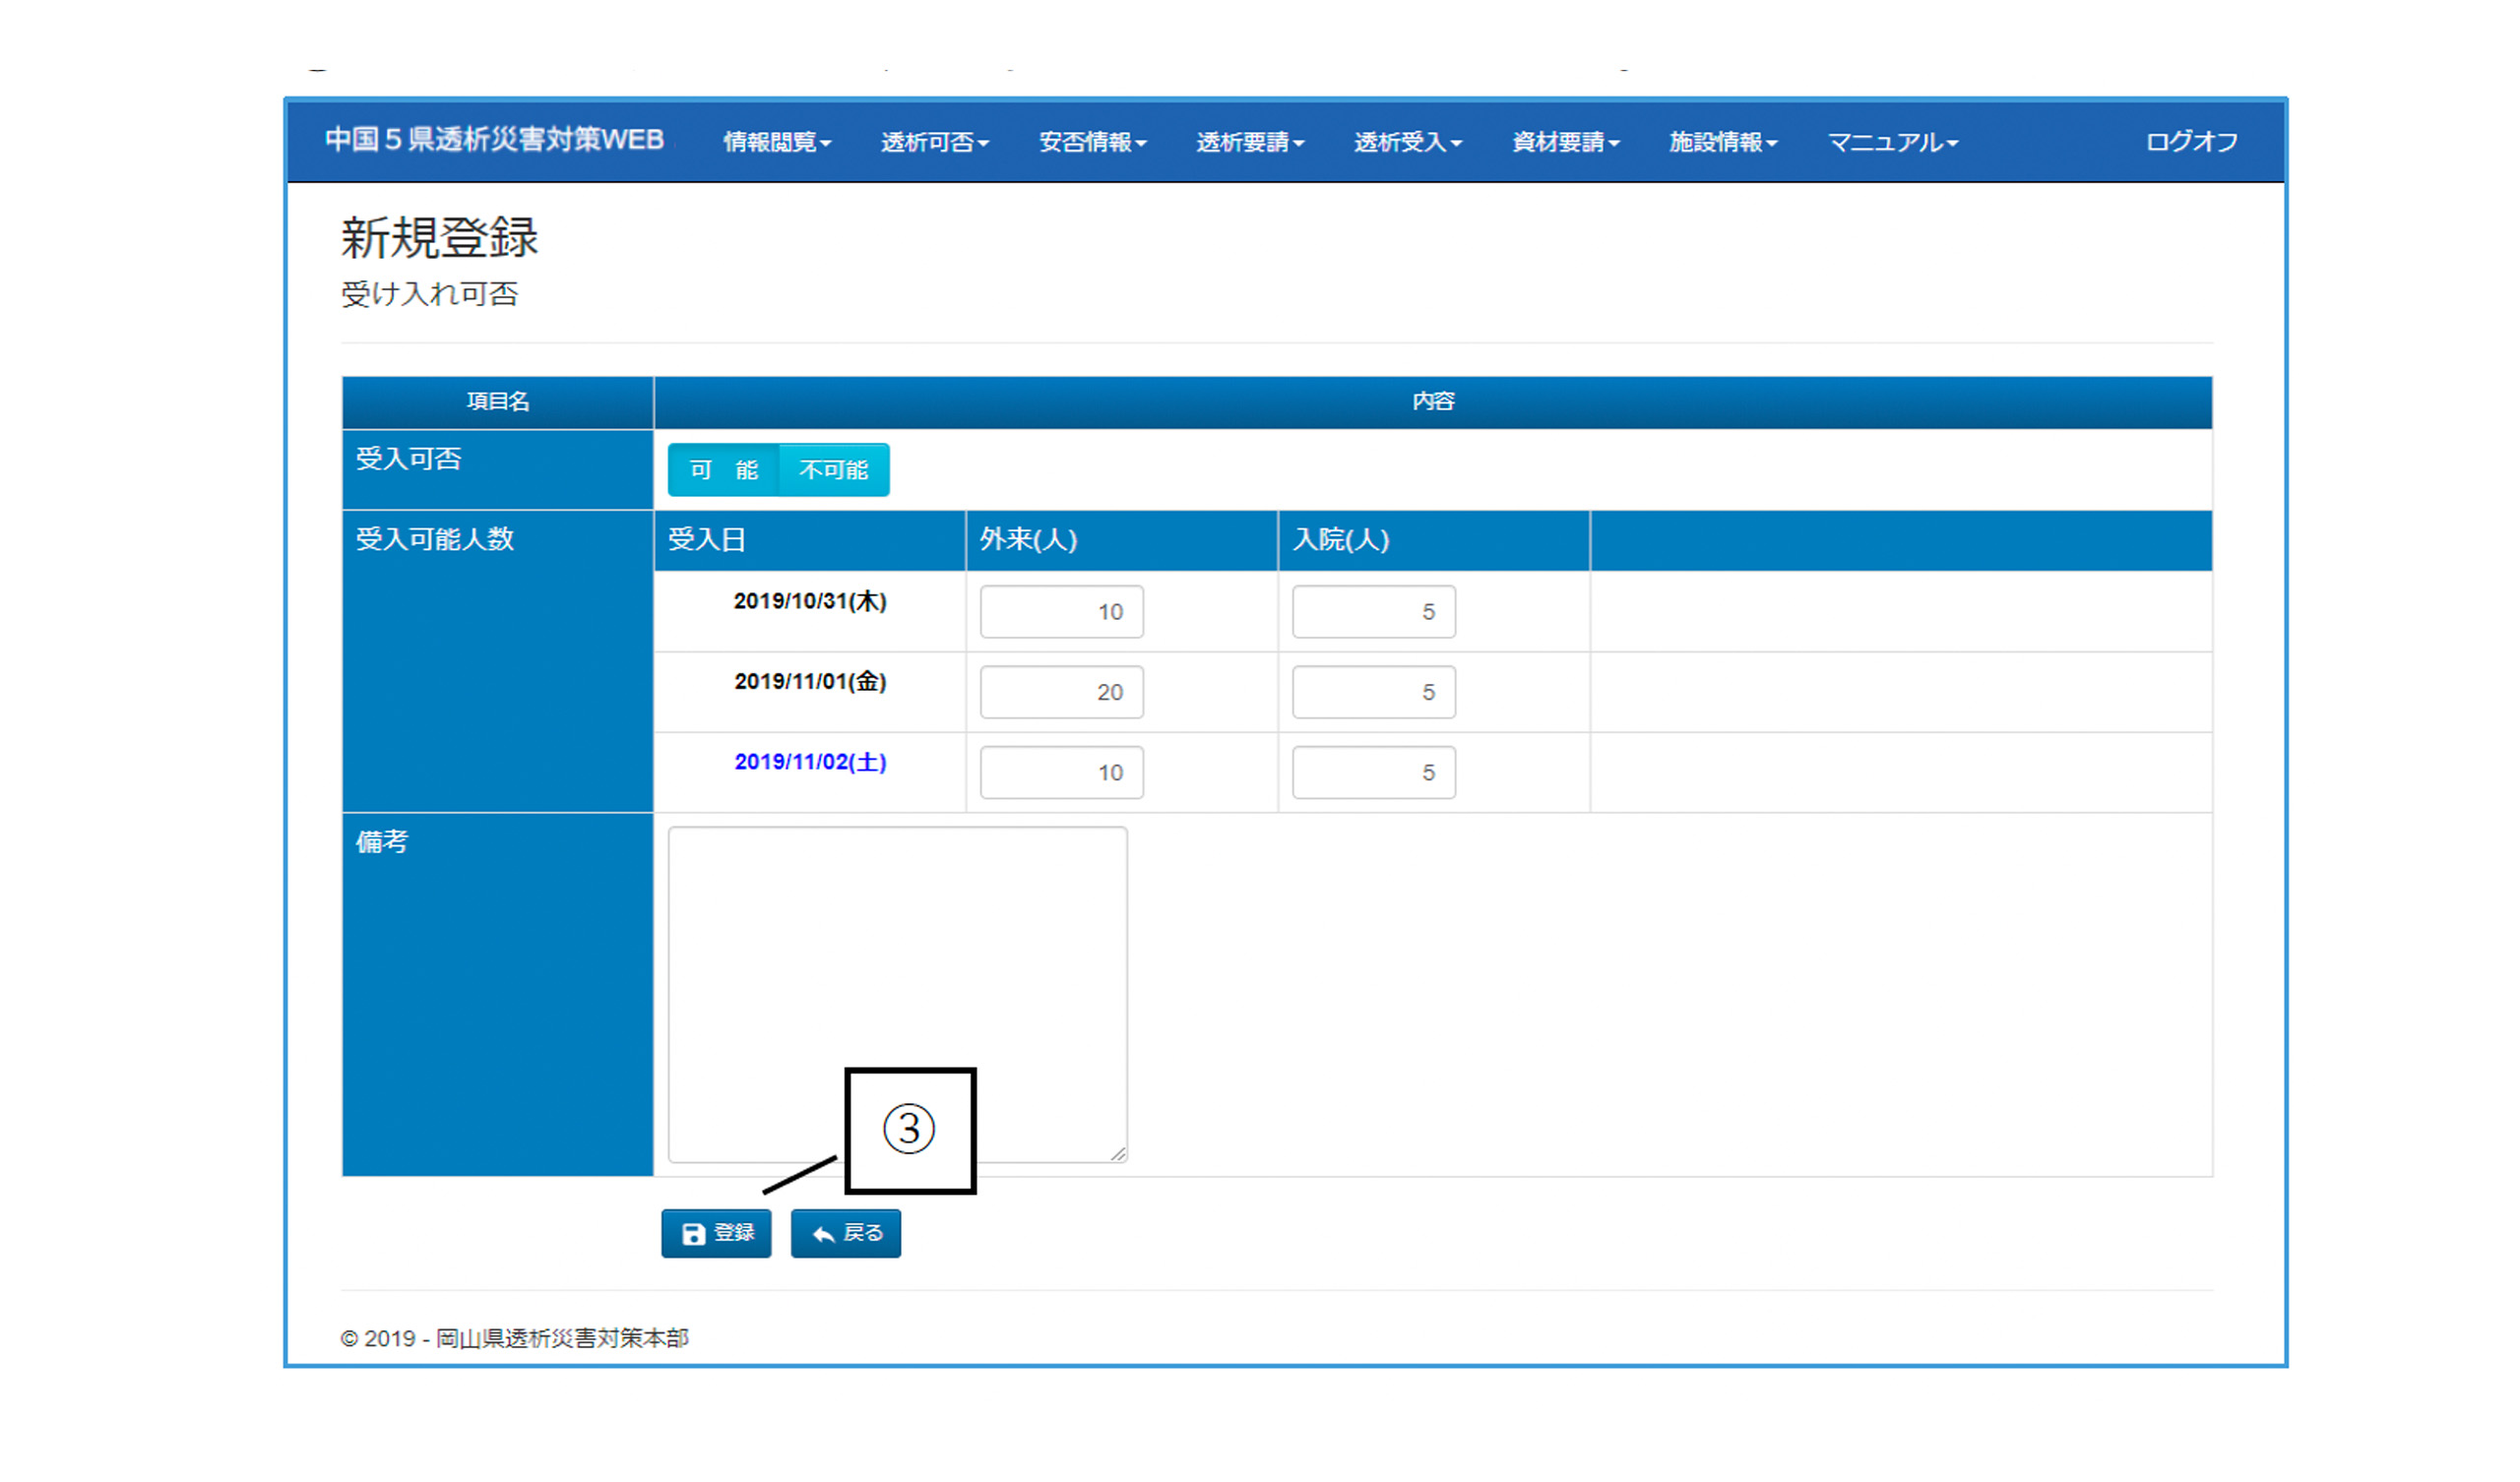This screenshot has width=2520, height=1482.
Task: Click the 登録 save button
Action: [716, 1233]
